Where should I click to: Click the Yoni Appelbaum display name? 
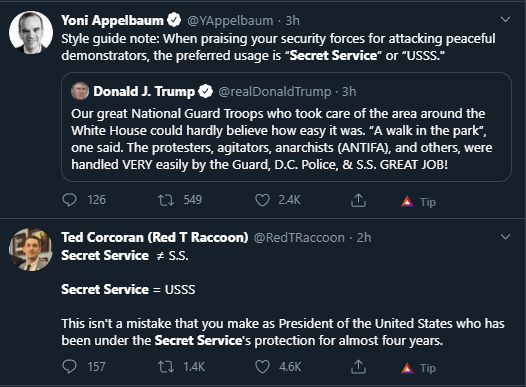[112, 20]
